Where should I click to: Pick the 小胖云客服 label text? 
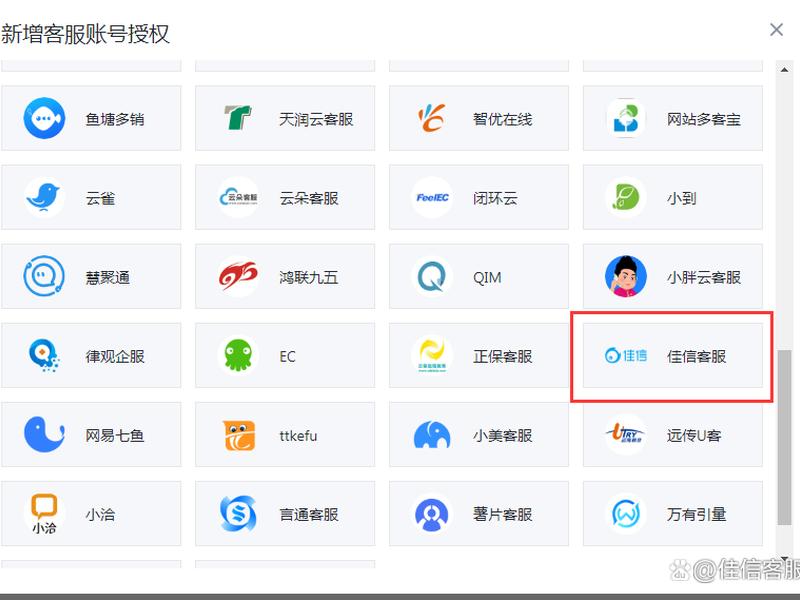pos(704,277)
